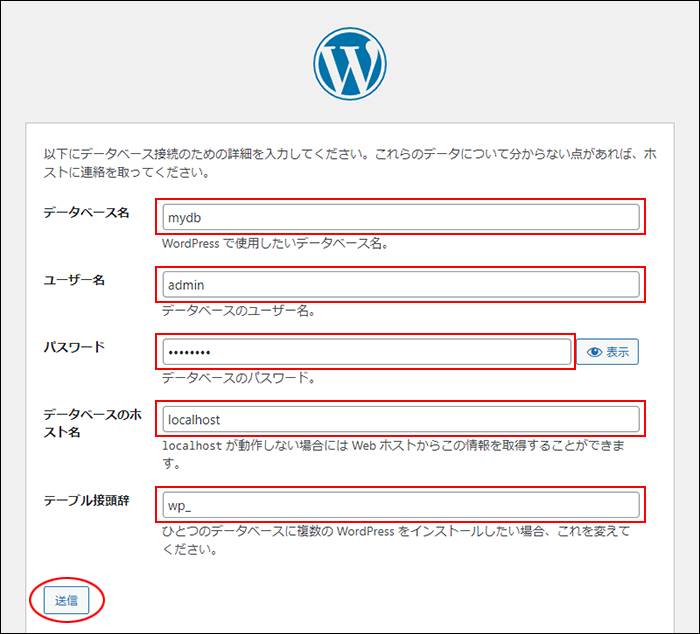Click the eye icon beside the password field

(594, 352)
